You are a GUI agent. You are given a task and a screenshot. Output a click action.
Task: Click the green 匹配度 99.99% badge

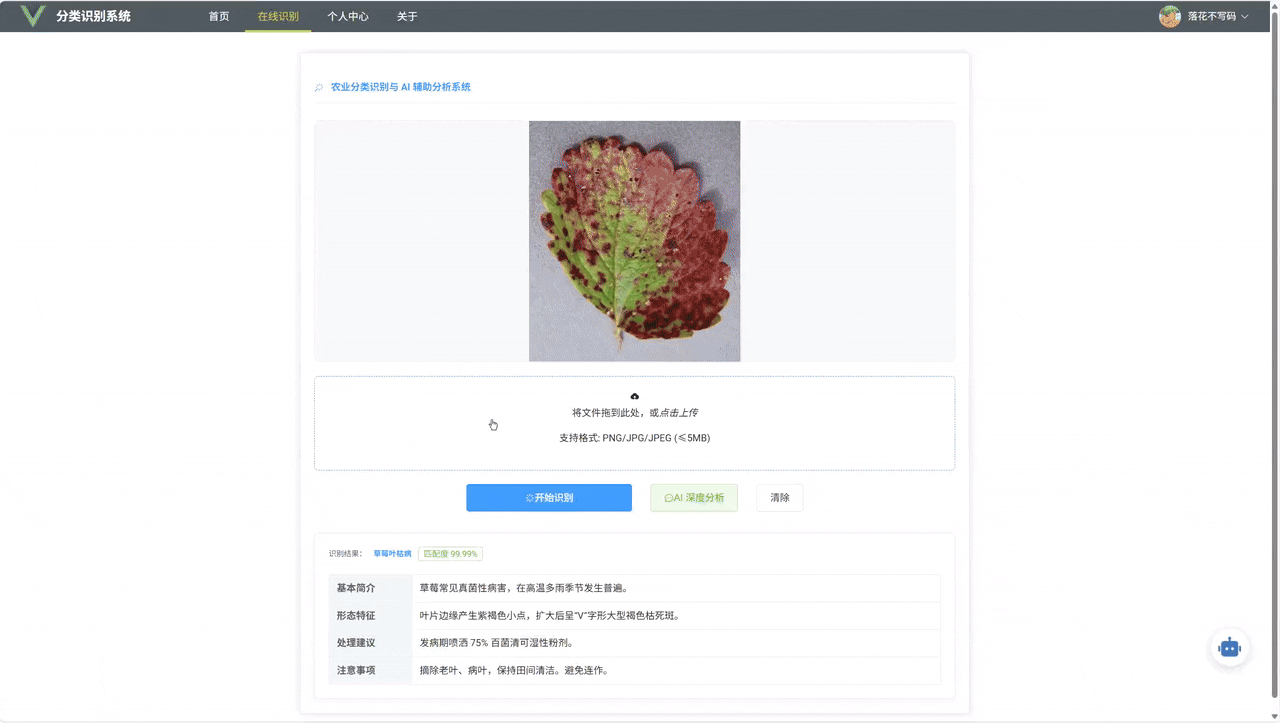[x=449, y=553]
